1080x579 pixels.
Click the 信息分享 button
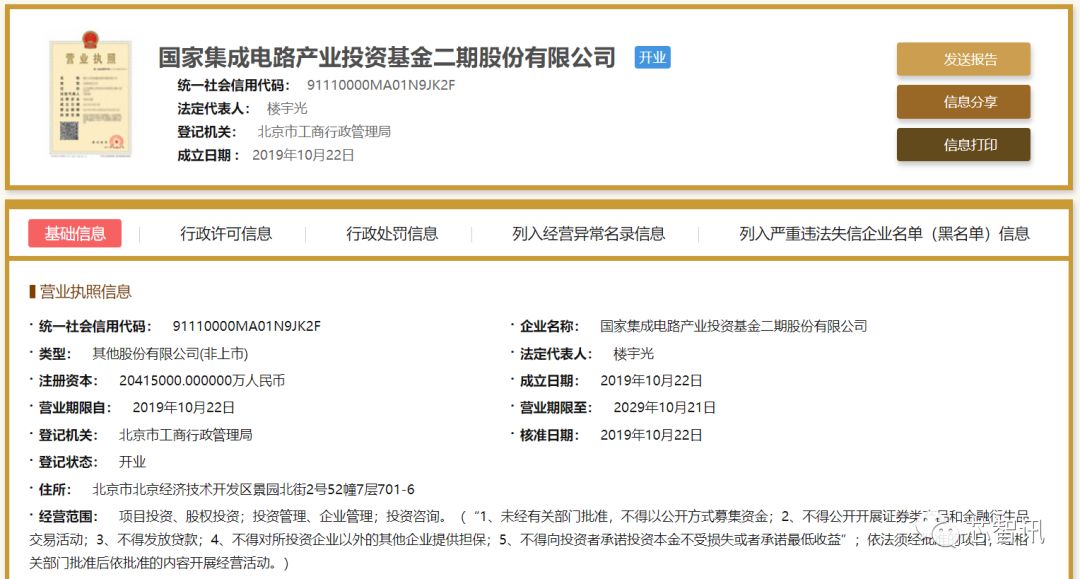pos(963,102)
